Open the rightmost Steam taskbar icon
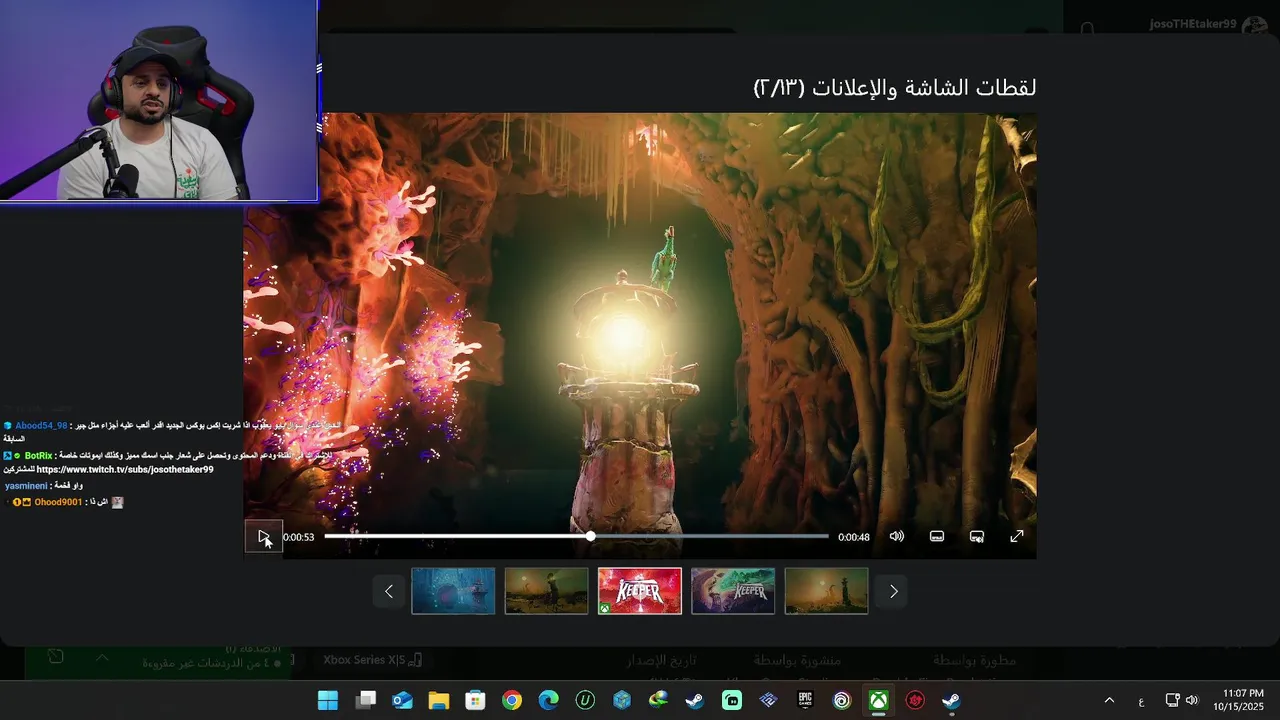 [x=951, y=701]
